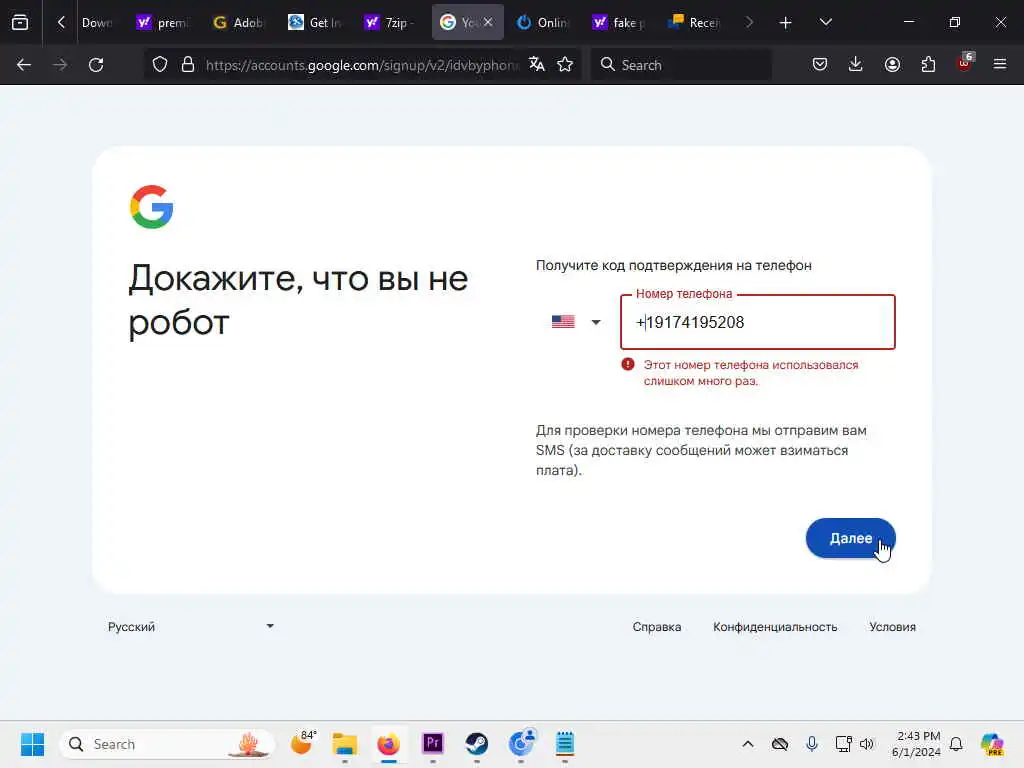The width and height of the screenshot is (1024, 768).
Task: Show hidden system tray icons
Action: coord(748,744)
